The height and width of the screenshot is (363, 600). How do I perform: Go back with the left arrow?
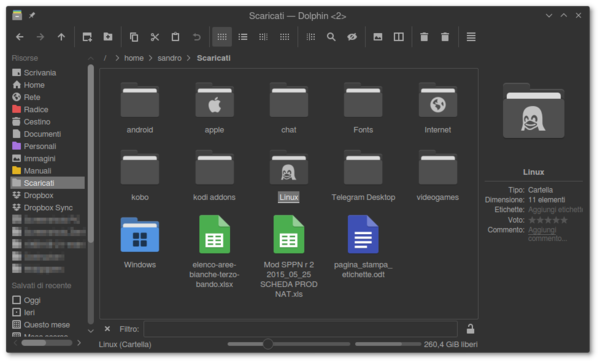(20, 37)
